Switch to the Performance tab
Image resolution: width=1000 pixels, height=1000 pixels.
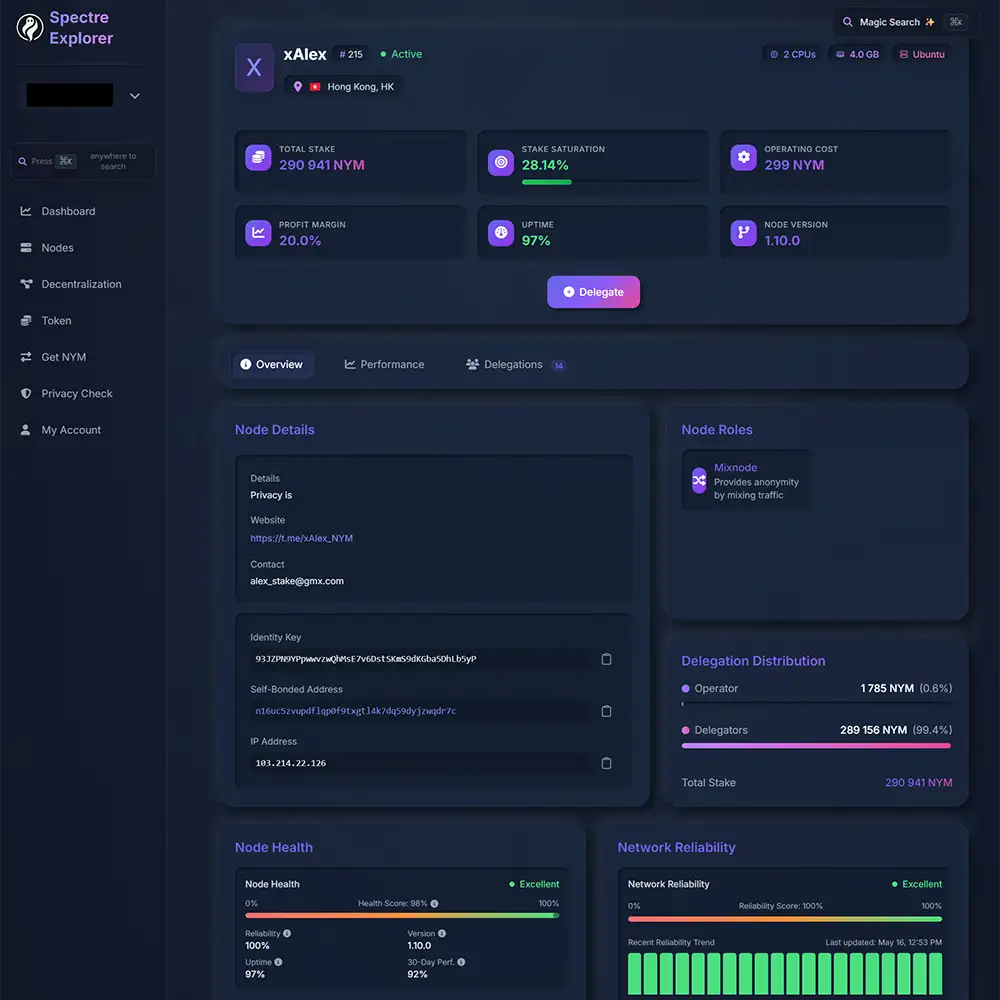(x=385, y=365)
